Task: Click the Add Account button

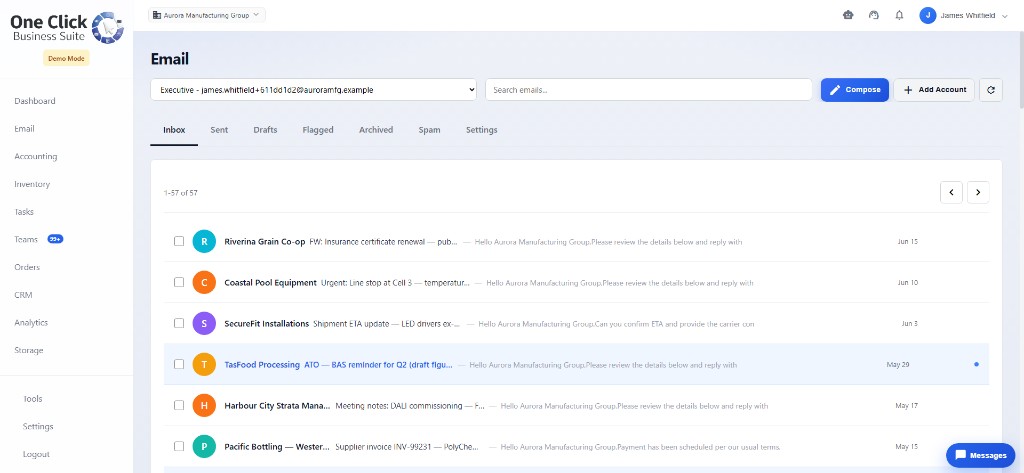Action: pyautogui.click(x=935, y=90)
